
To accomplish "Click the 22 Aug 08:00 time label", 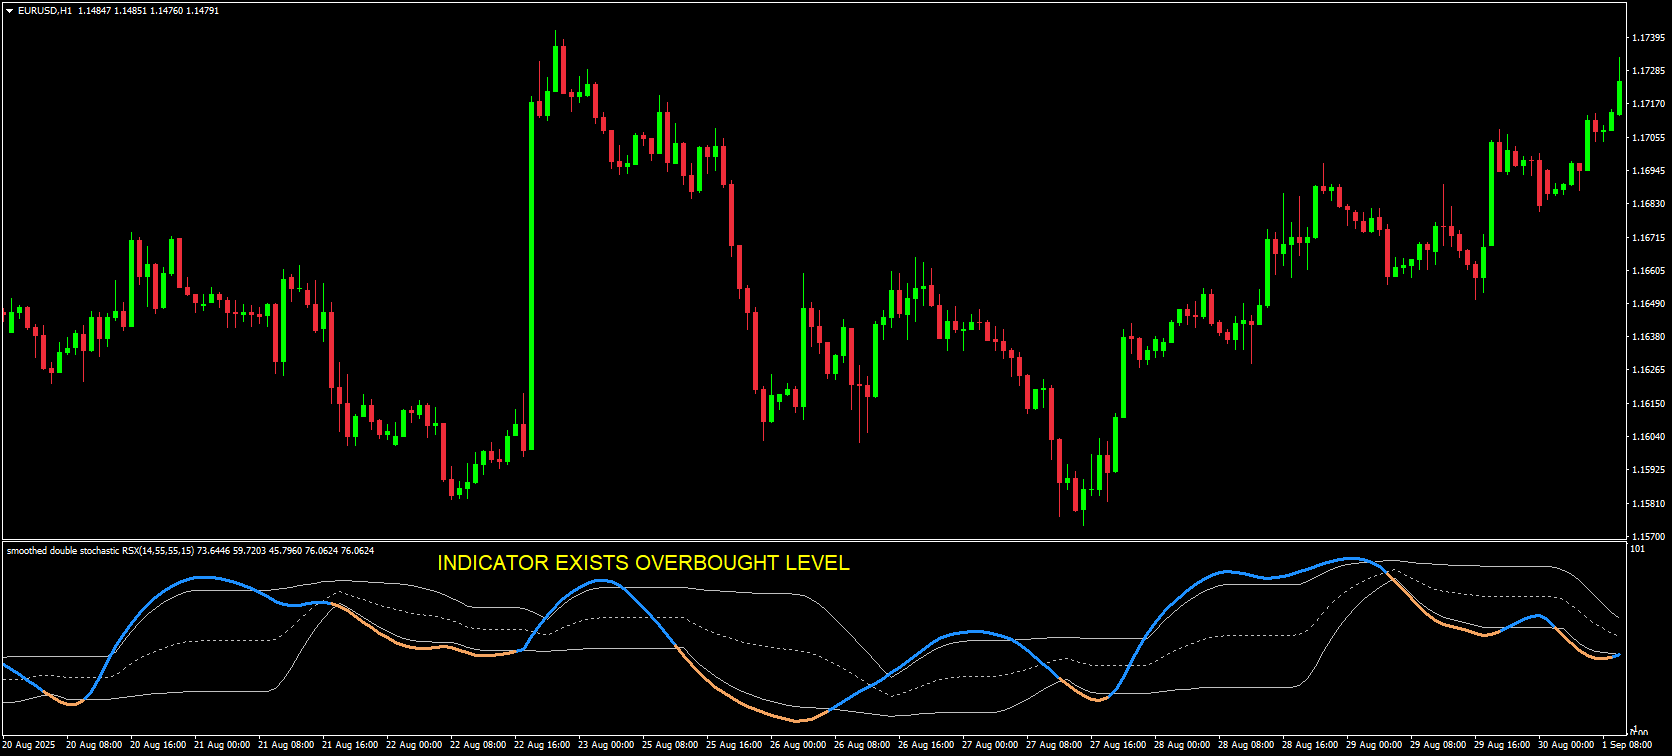I will pyautogui.click(x=478, y=745).
